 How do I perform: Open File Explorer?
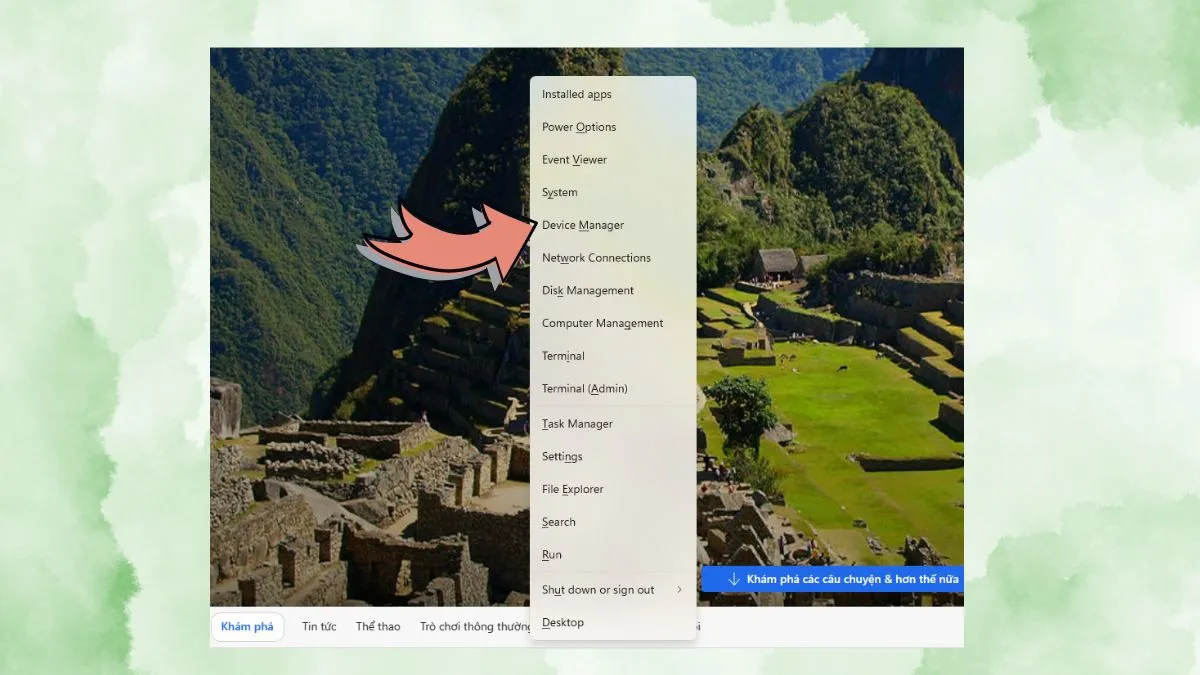572,489
